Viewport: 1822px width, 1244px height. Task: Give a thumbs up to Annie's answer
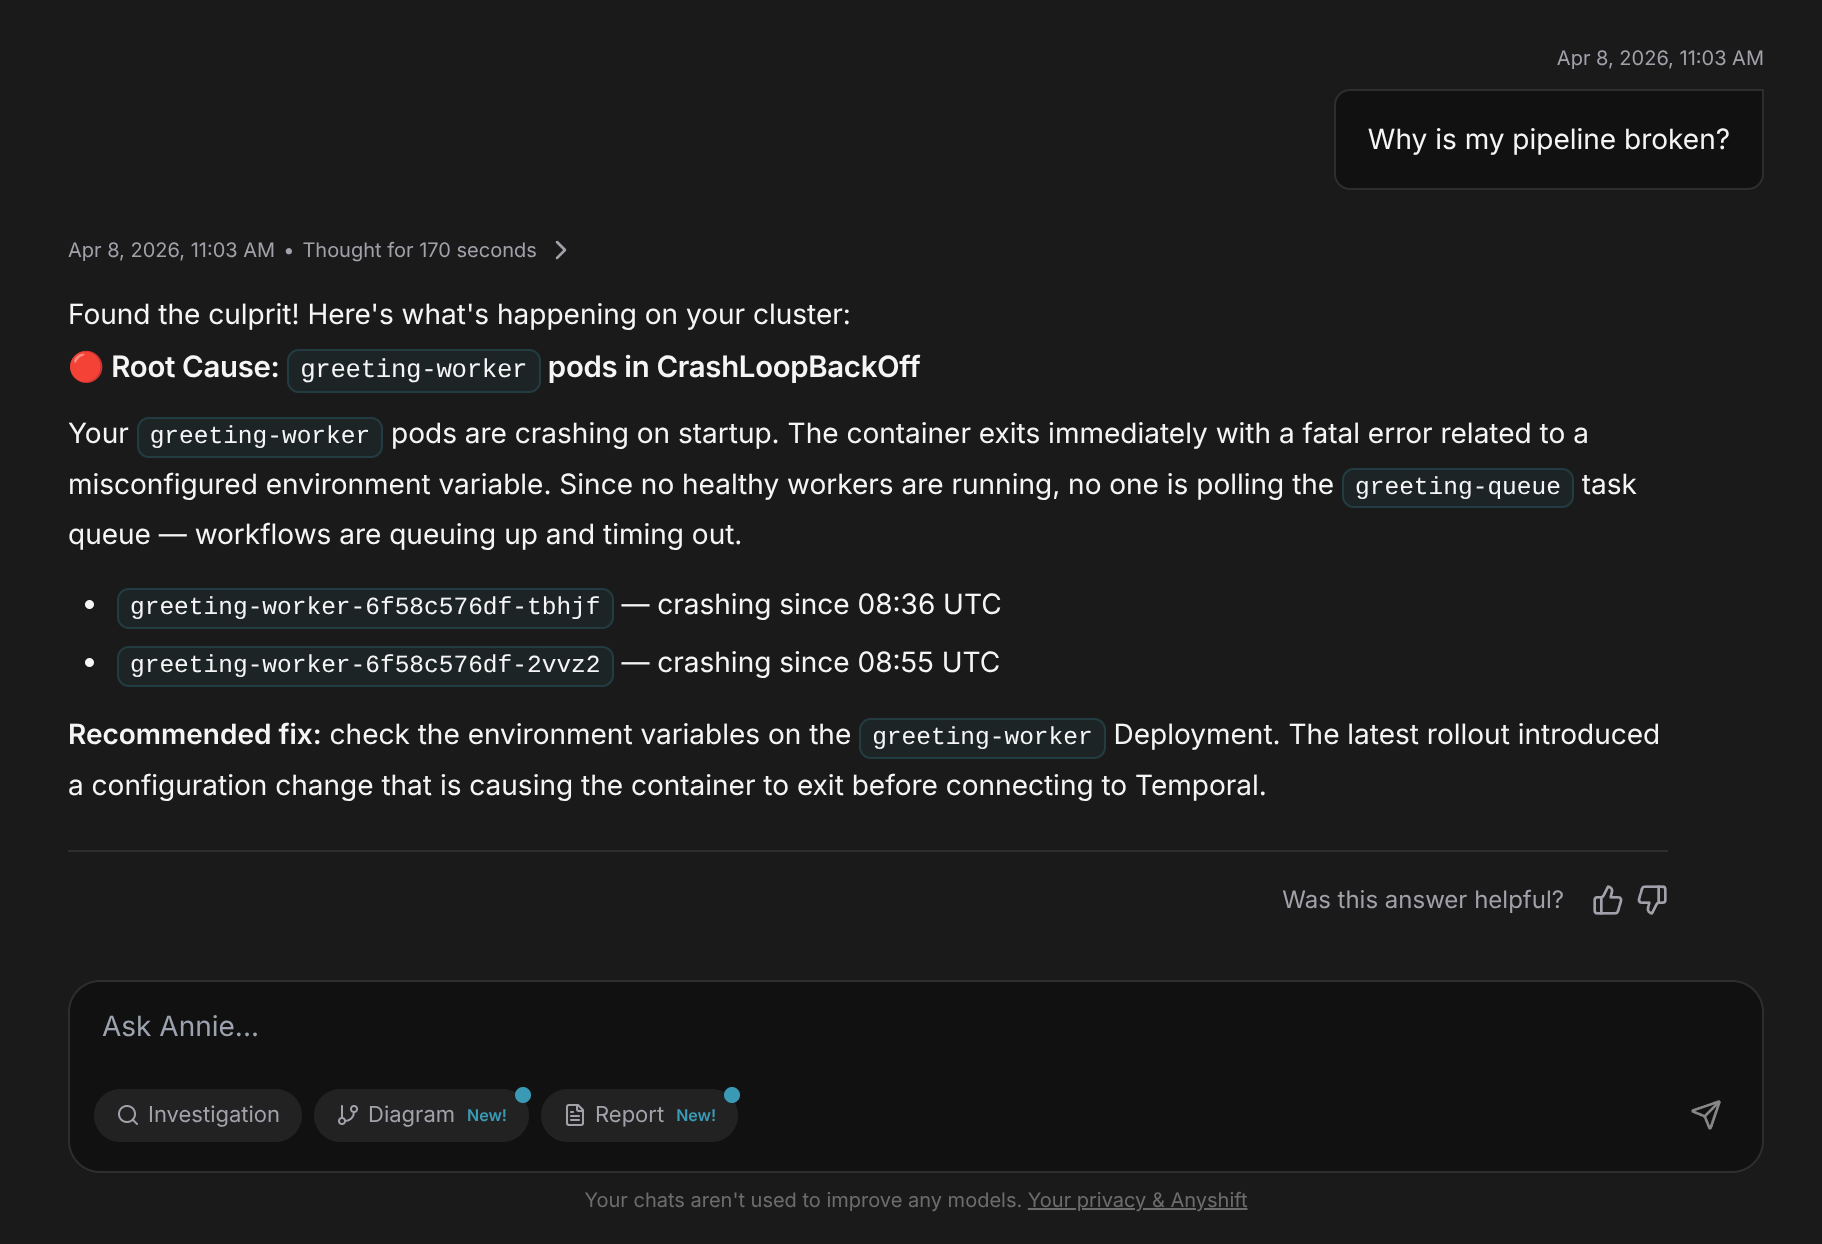pyautogui.click(x=1608, y=899)
